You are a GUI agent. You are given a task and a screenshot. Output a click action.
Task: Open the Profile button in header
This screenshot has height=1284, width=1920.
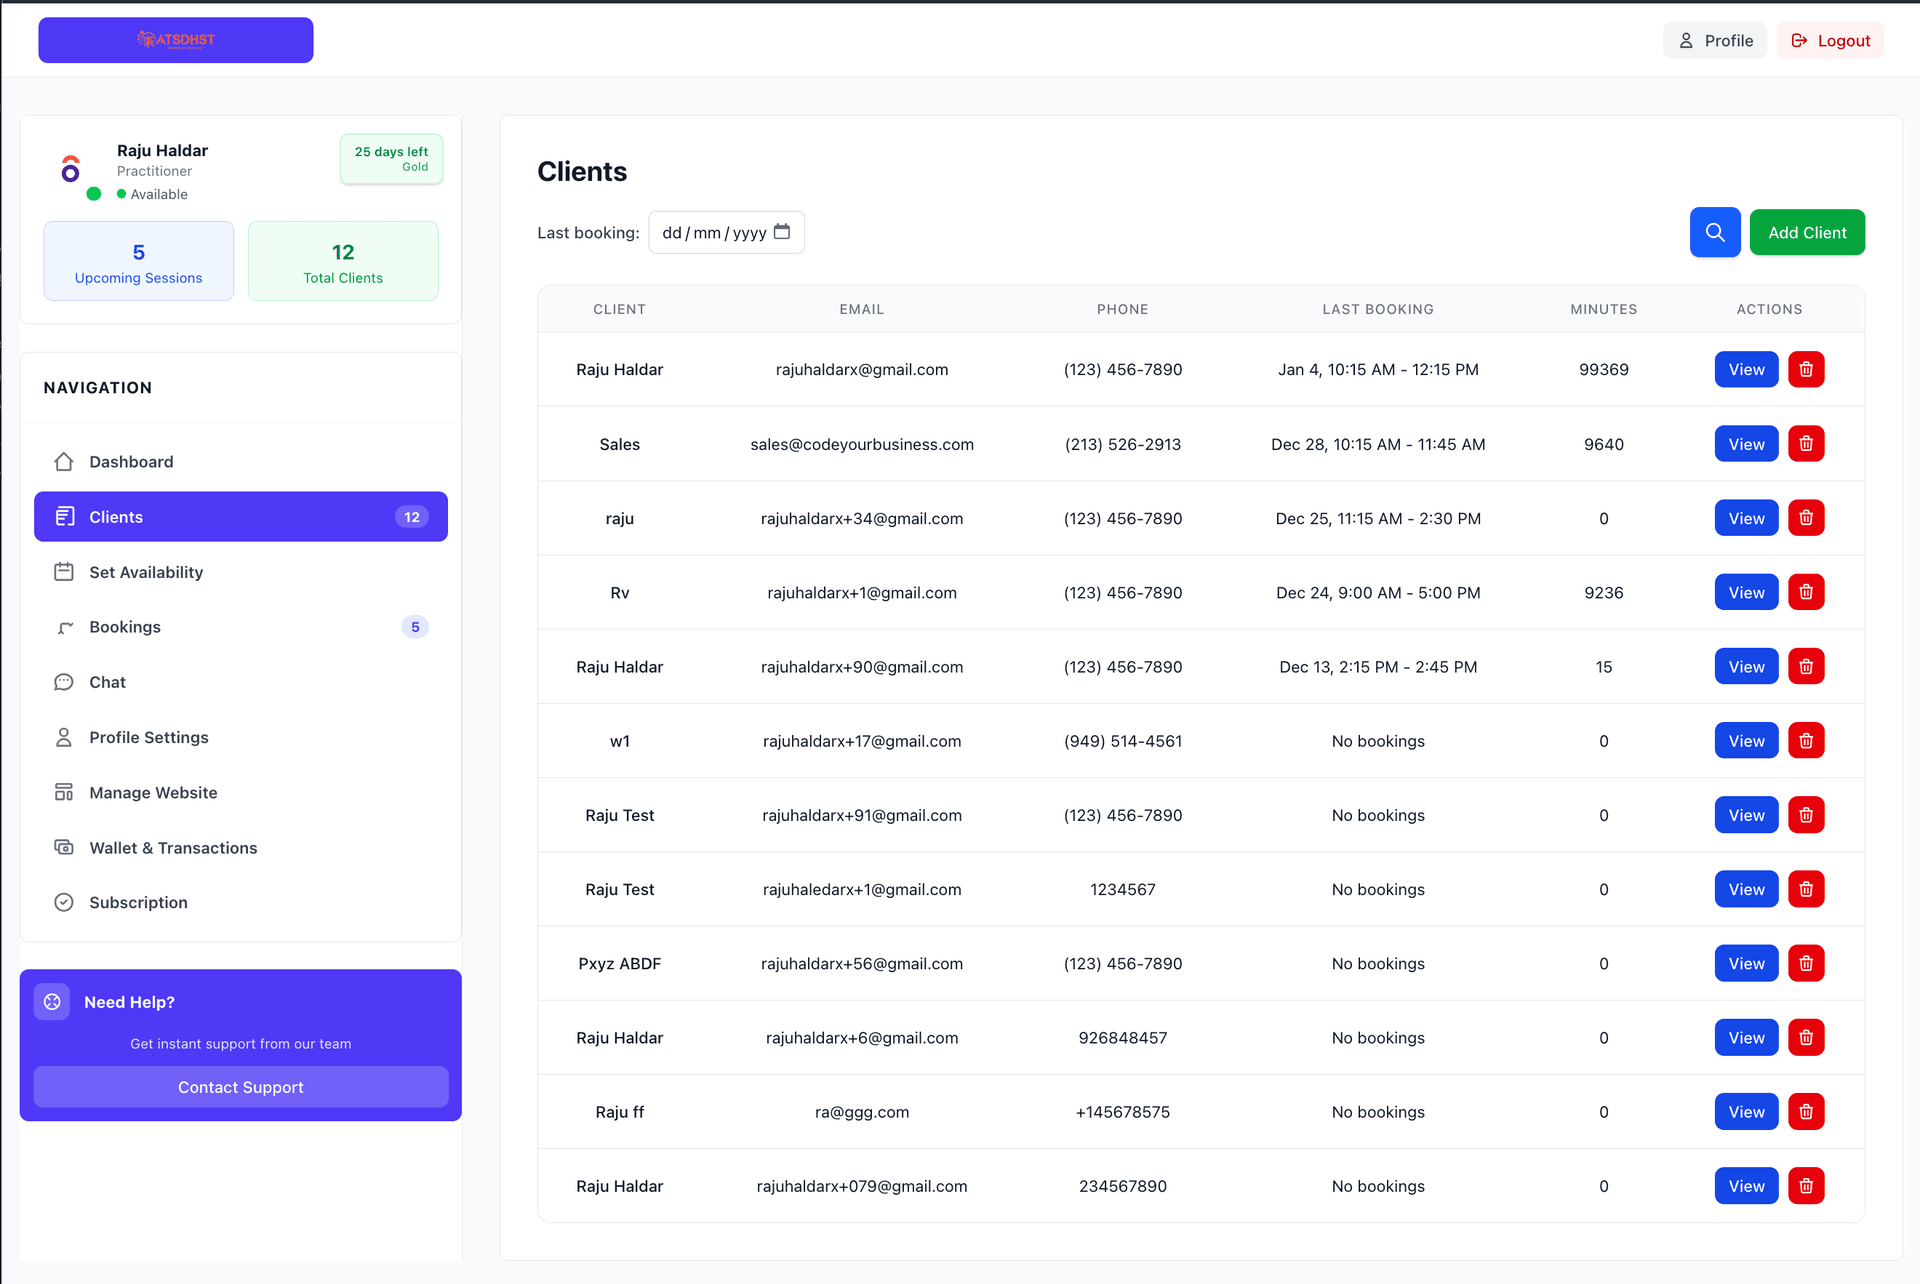pyautogui.click(x=1715, y=41)
